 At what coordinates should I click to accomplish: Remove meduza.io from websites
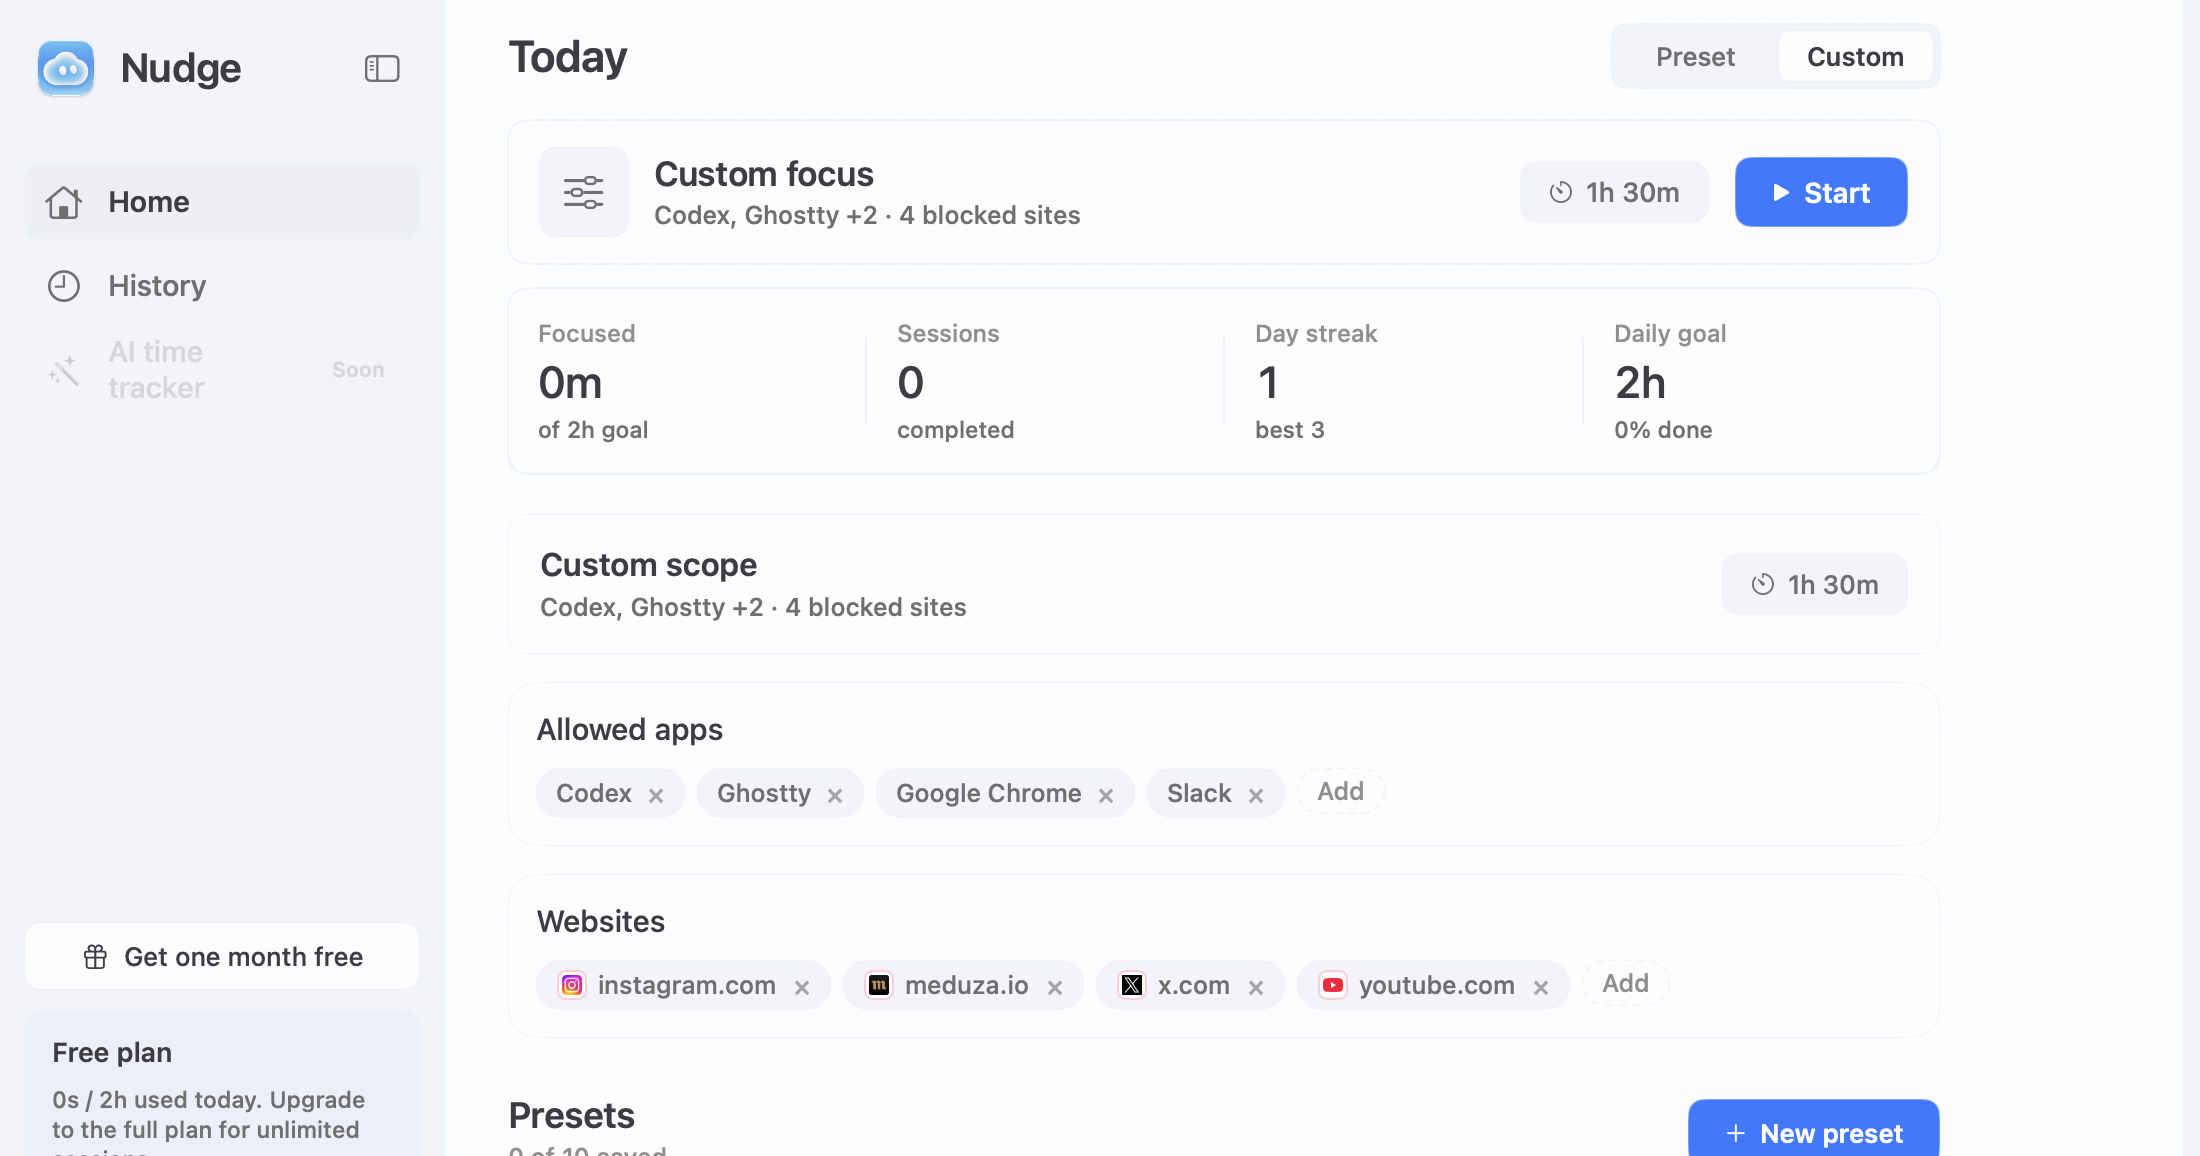coord(1055,987)
